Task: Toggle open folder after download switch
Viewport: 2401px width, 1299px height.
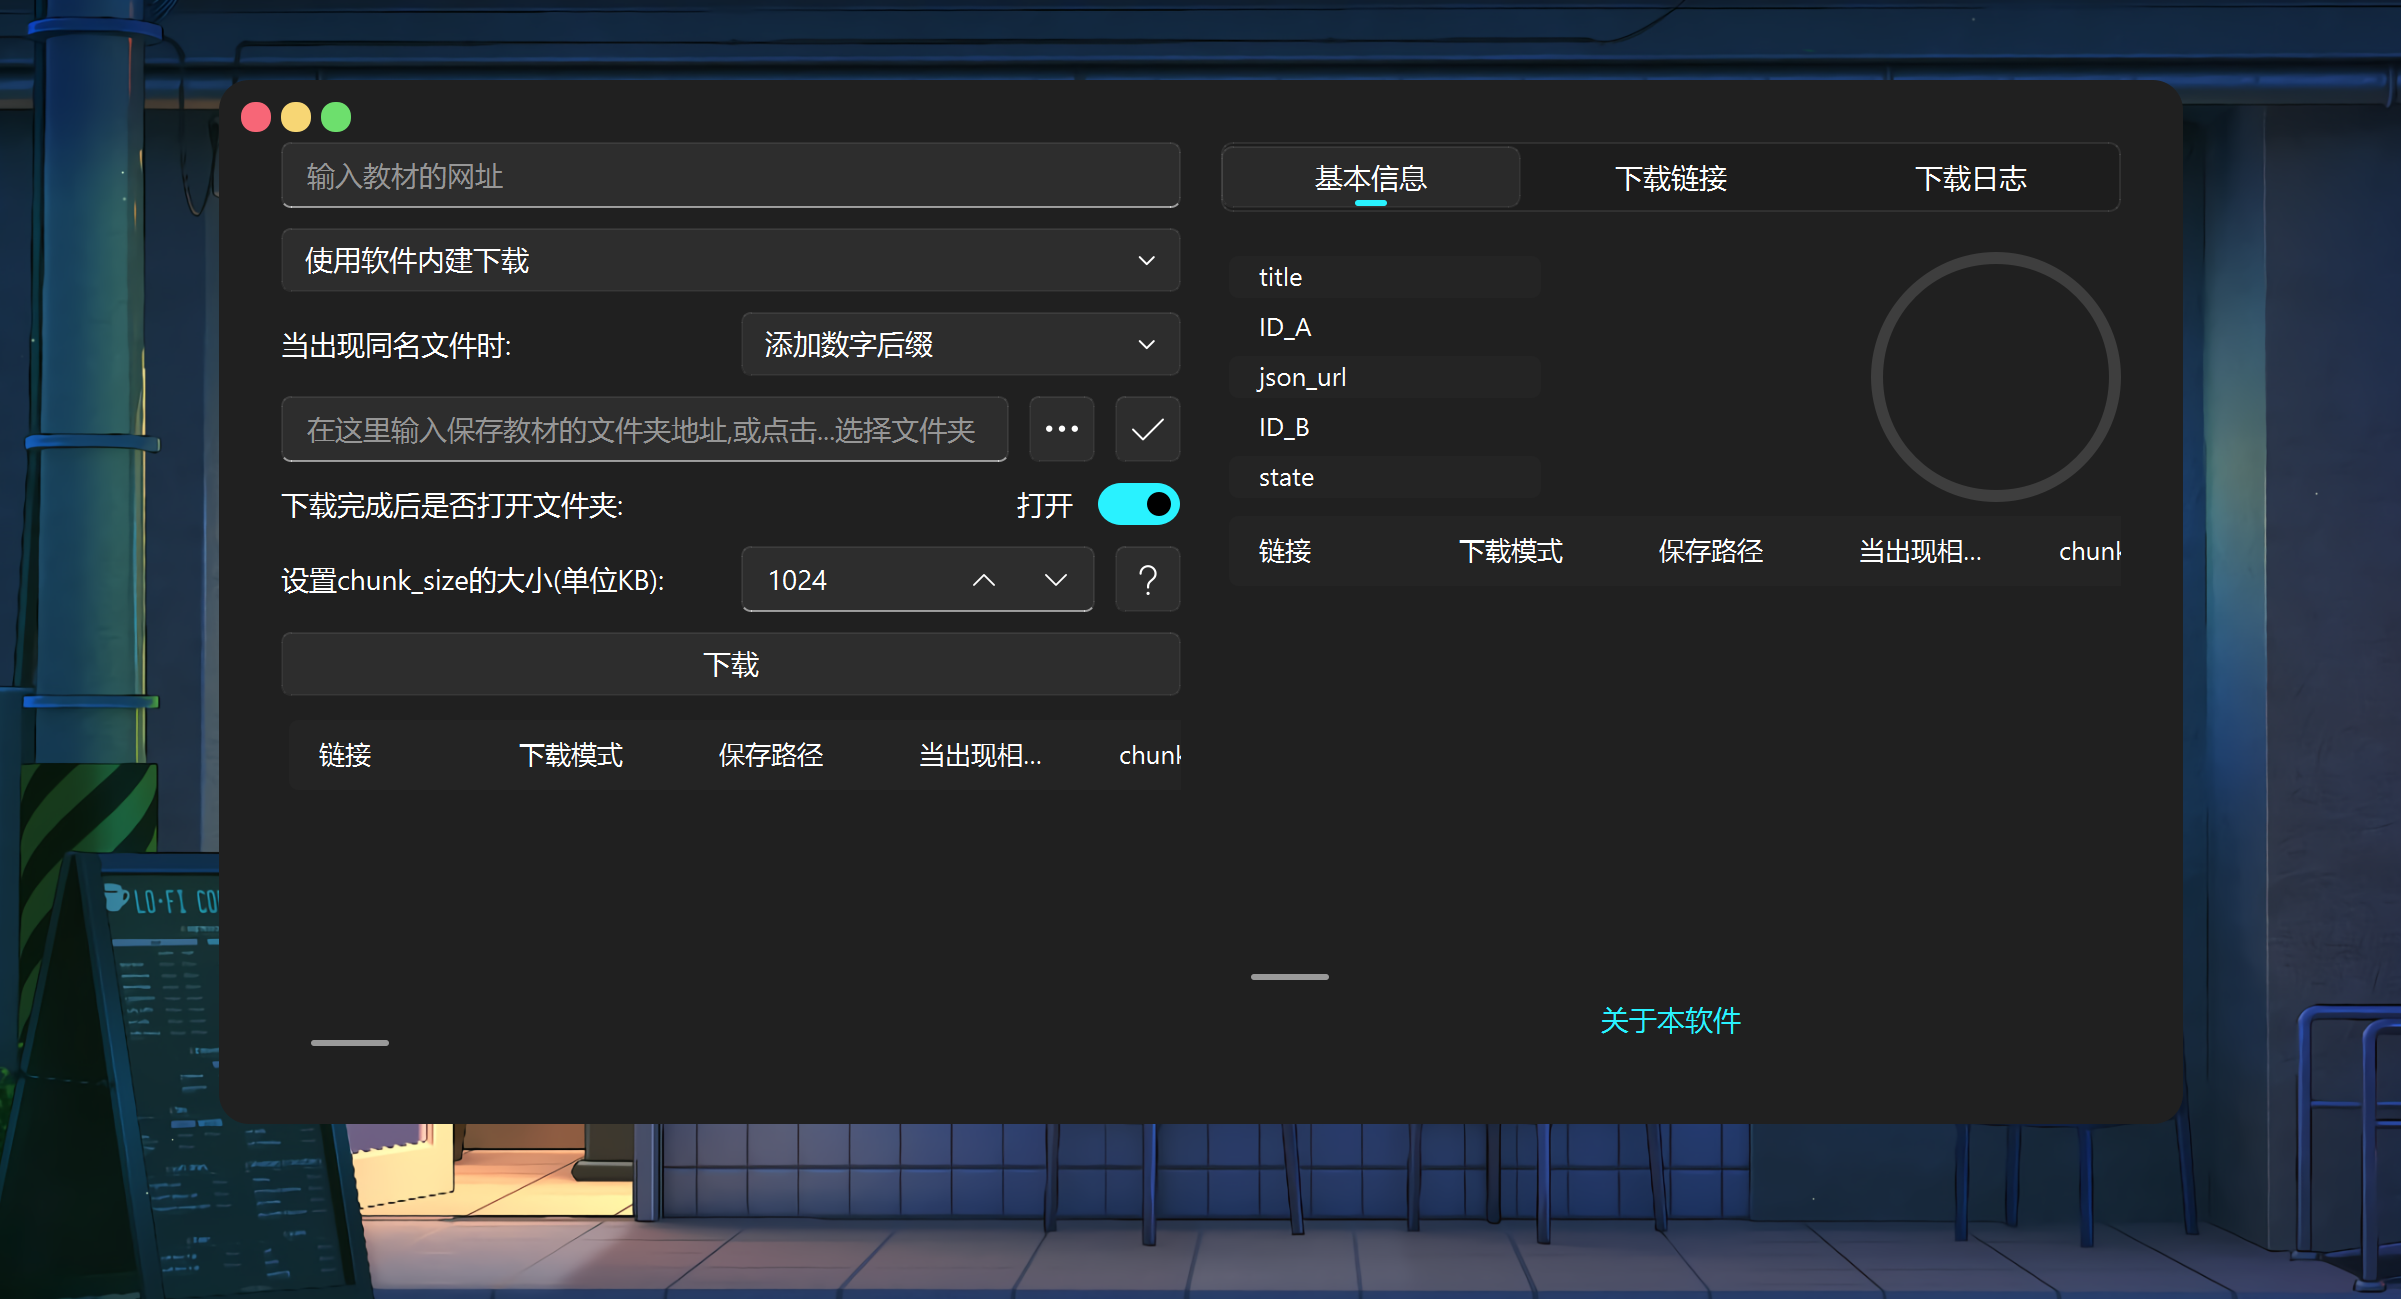Action: pos(1138,504)
